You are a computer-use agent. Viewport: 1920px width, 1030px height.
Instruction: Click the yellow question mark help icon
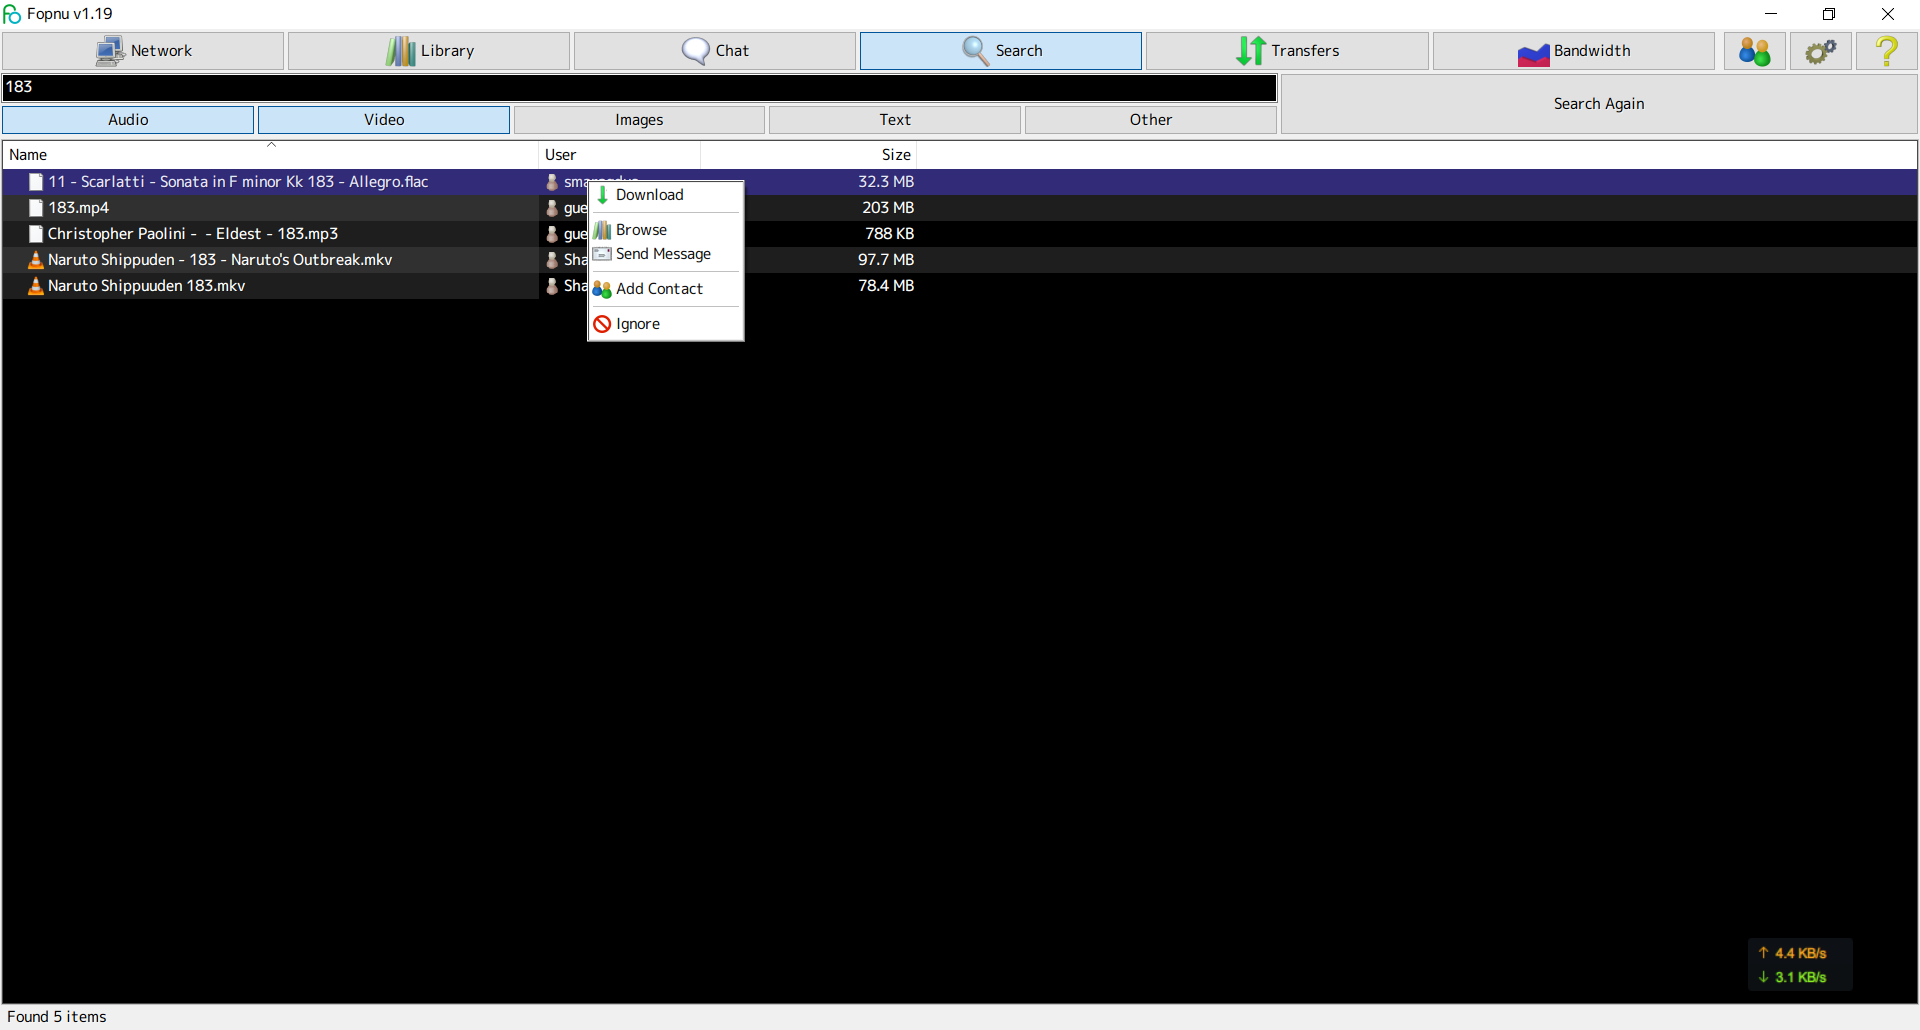(1886, 51)
